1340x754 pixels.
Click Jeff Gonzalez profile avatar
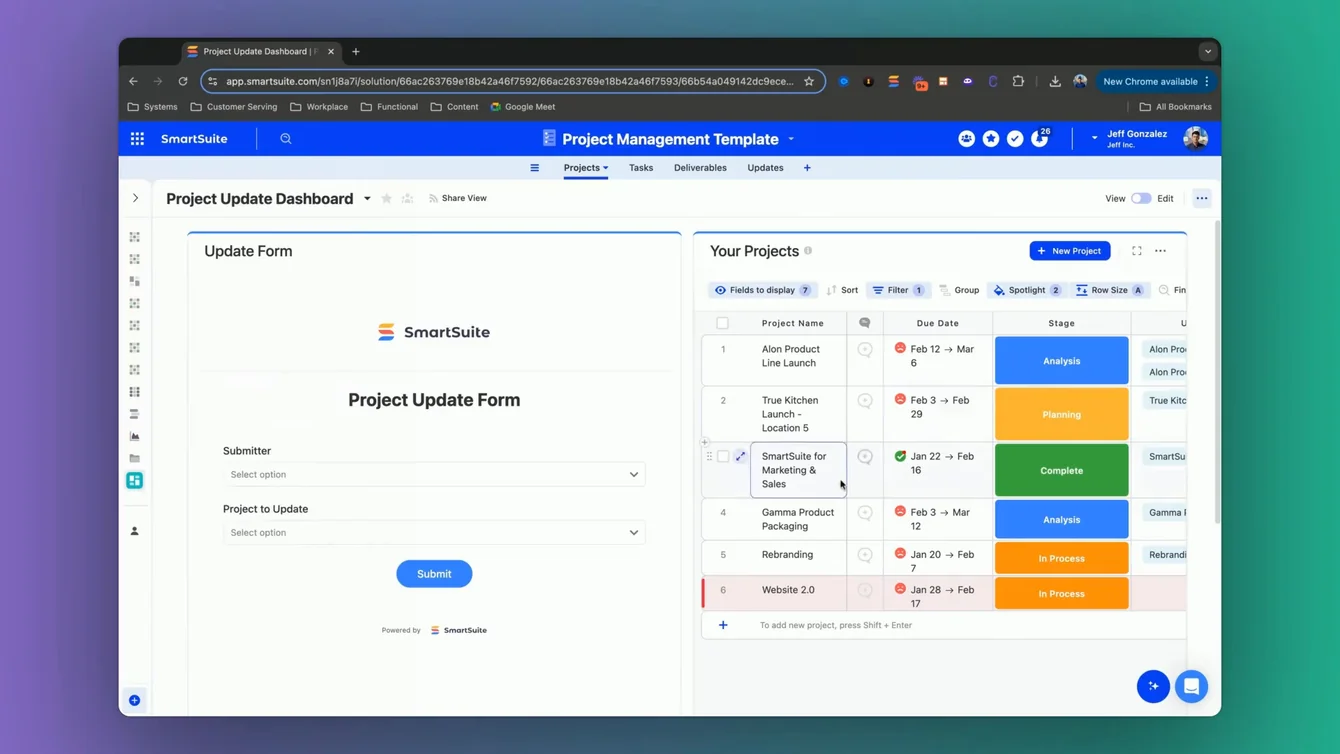(1195, 139)
